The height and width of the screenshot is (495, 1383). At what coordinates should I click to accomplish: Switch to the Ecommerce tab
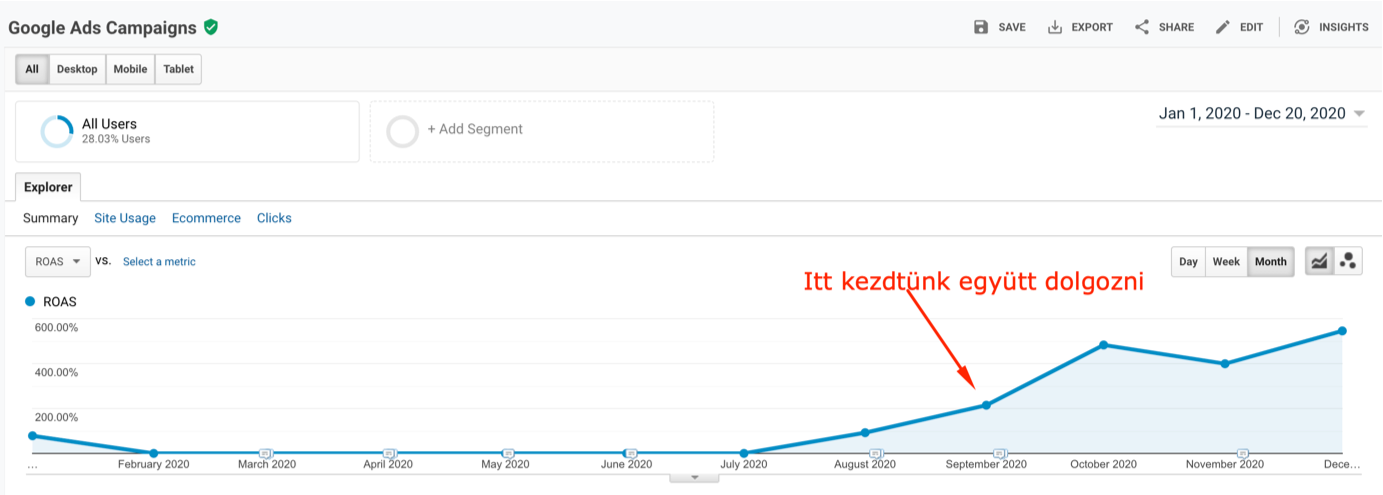coord(206,218)
